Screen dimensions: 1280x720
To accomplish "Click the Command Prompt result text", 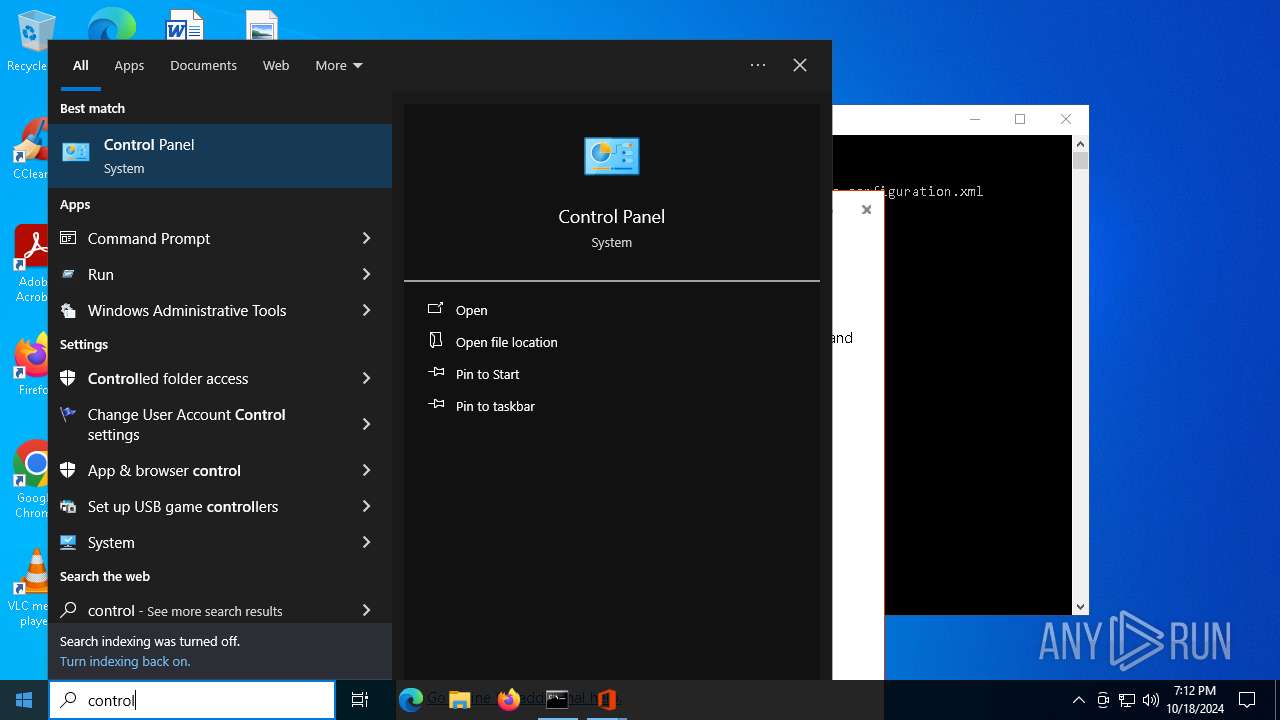I will coord(149,238).
